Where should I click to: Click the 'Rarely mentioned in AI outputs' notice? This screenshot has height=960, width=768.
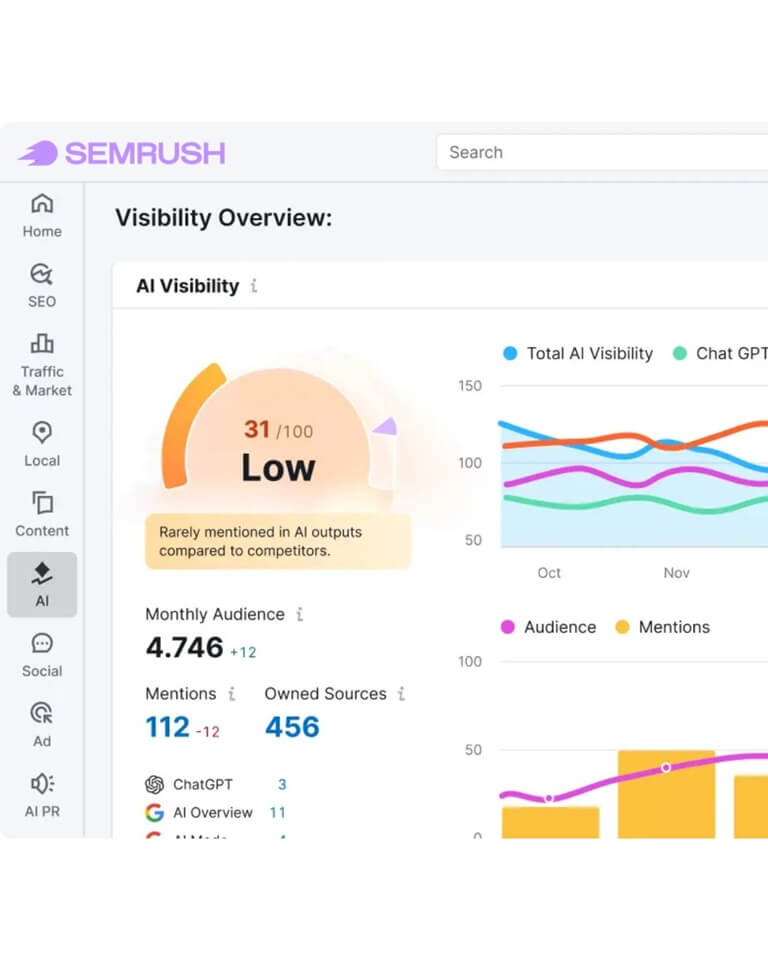coord(278,541)
